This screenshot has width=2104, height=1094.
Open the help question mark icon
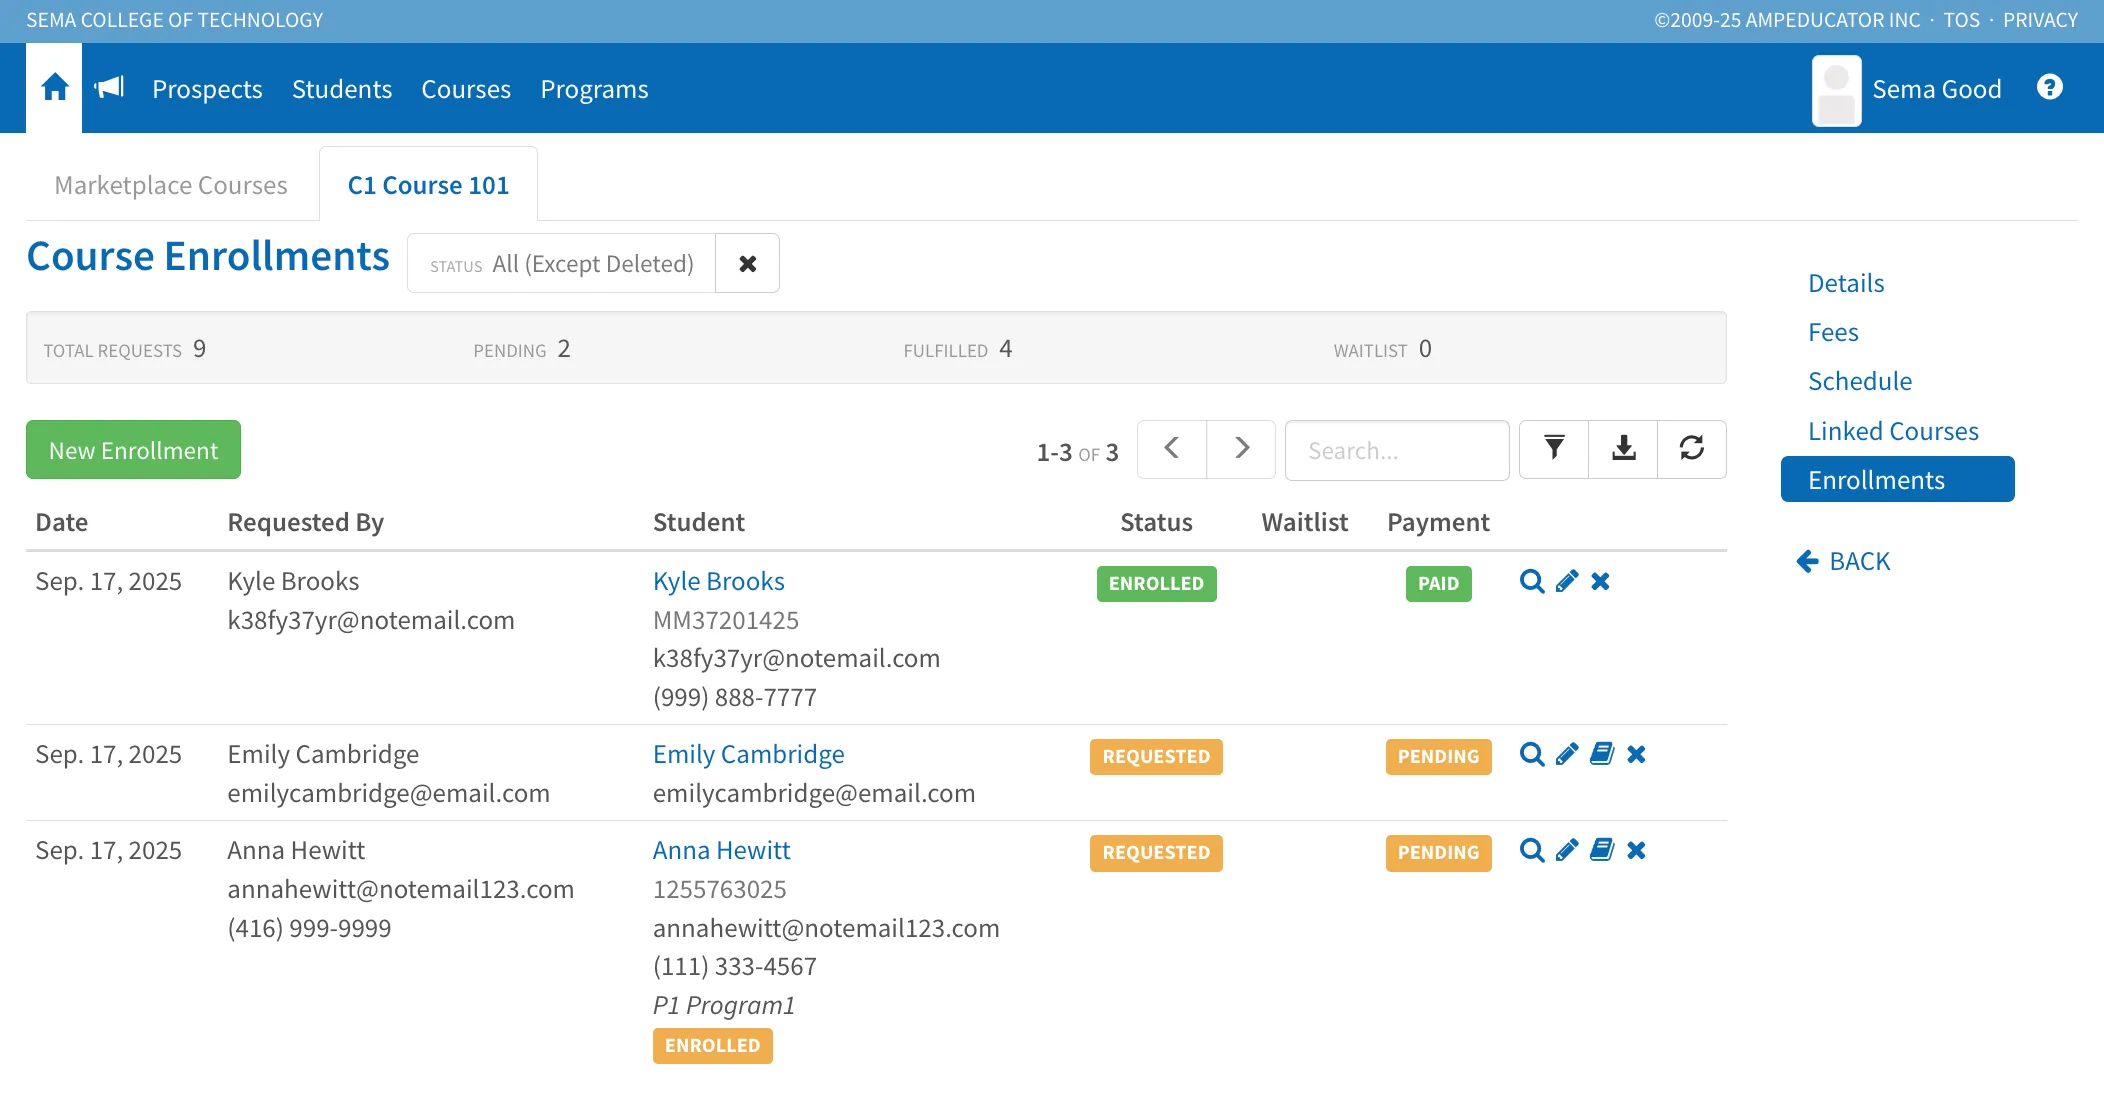coord(2049,88)
